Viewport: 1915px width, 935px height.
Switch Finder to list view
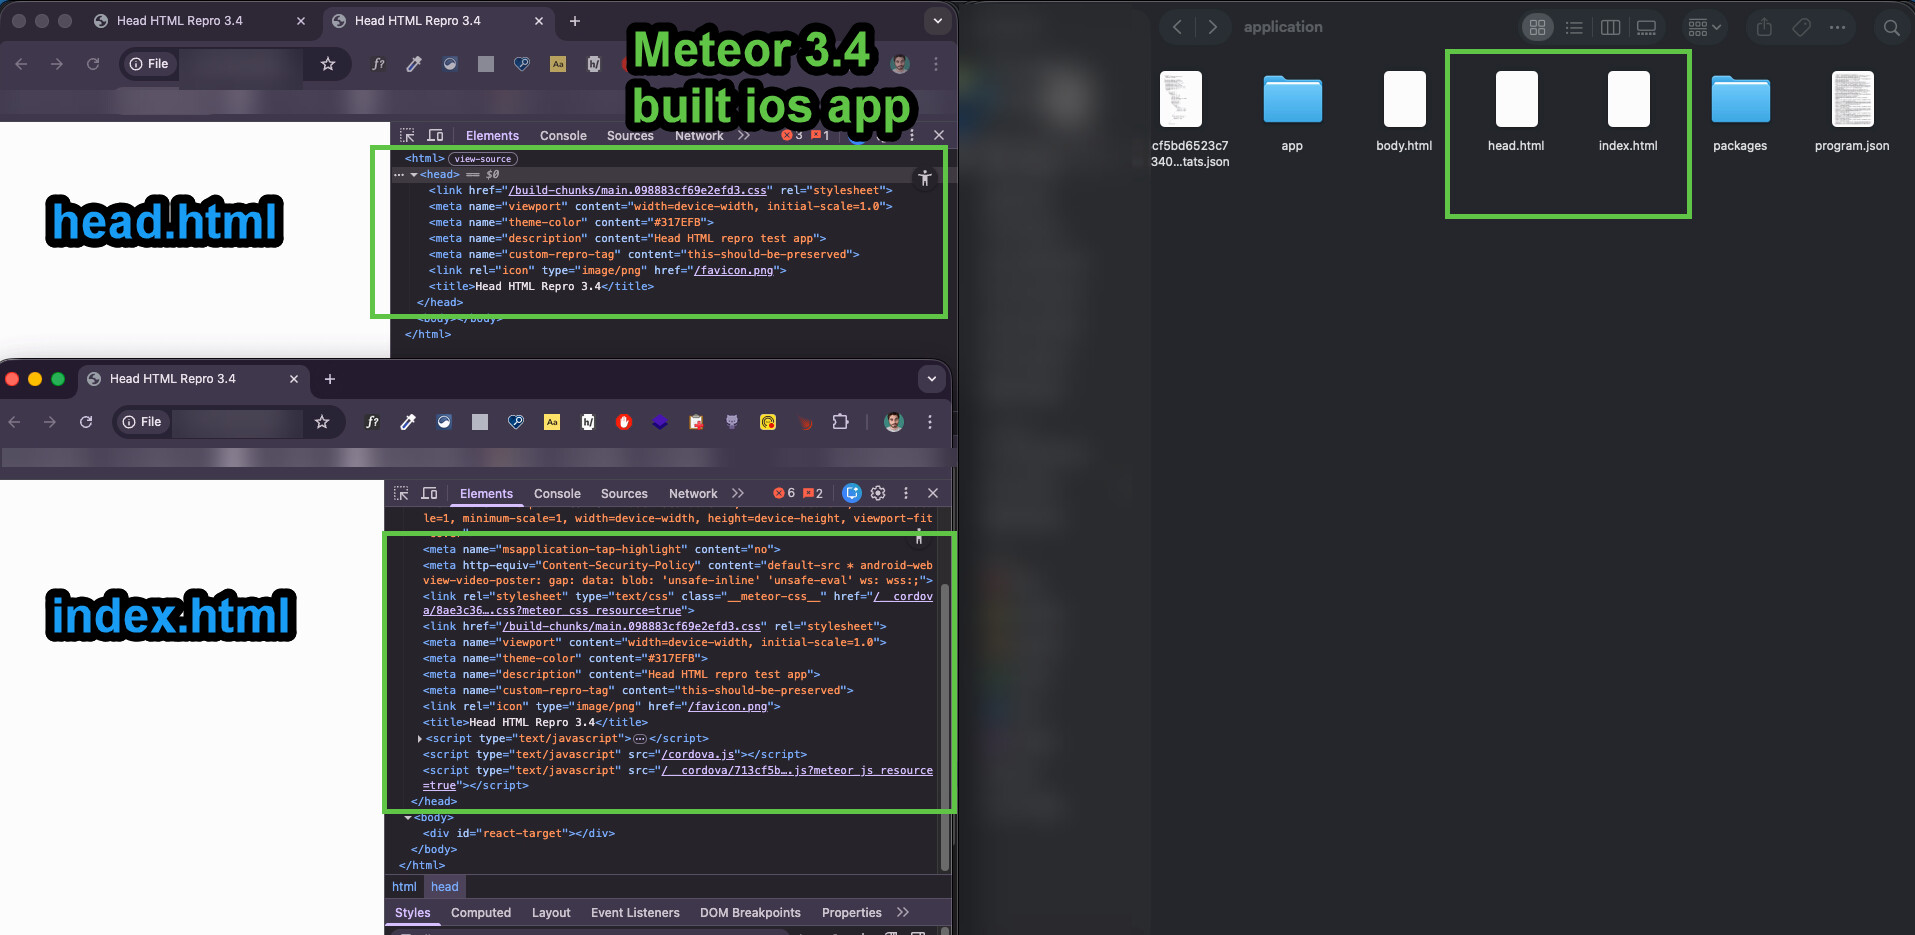click(x=1574, y=28)
